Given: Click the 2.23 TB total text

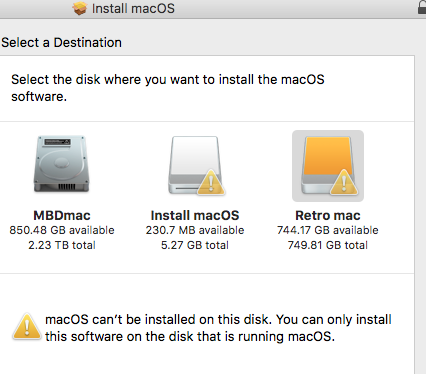Looking at the screenshot, I should coord(62,245).
